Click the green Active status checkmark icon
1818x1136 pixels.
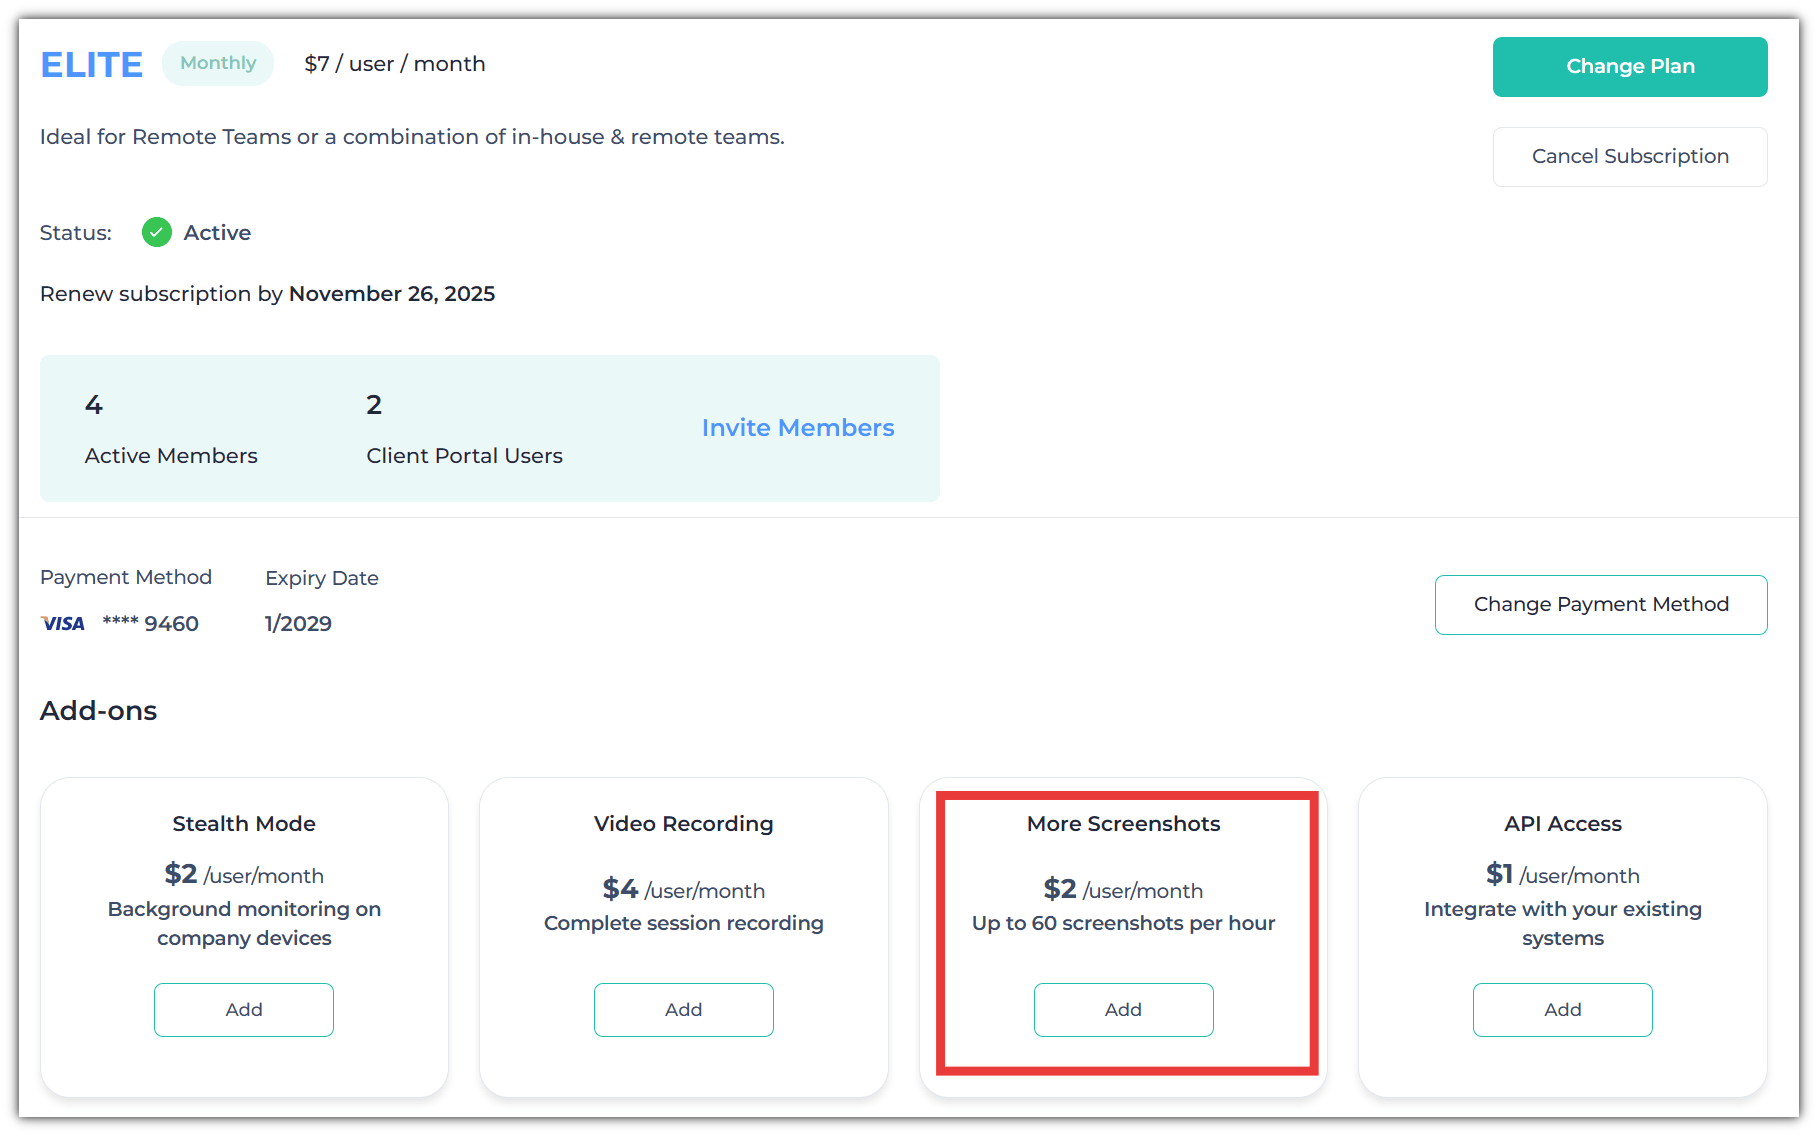(157, 233)
